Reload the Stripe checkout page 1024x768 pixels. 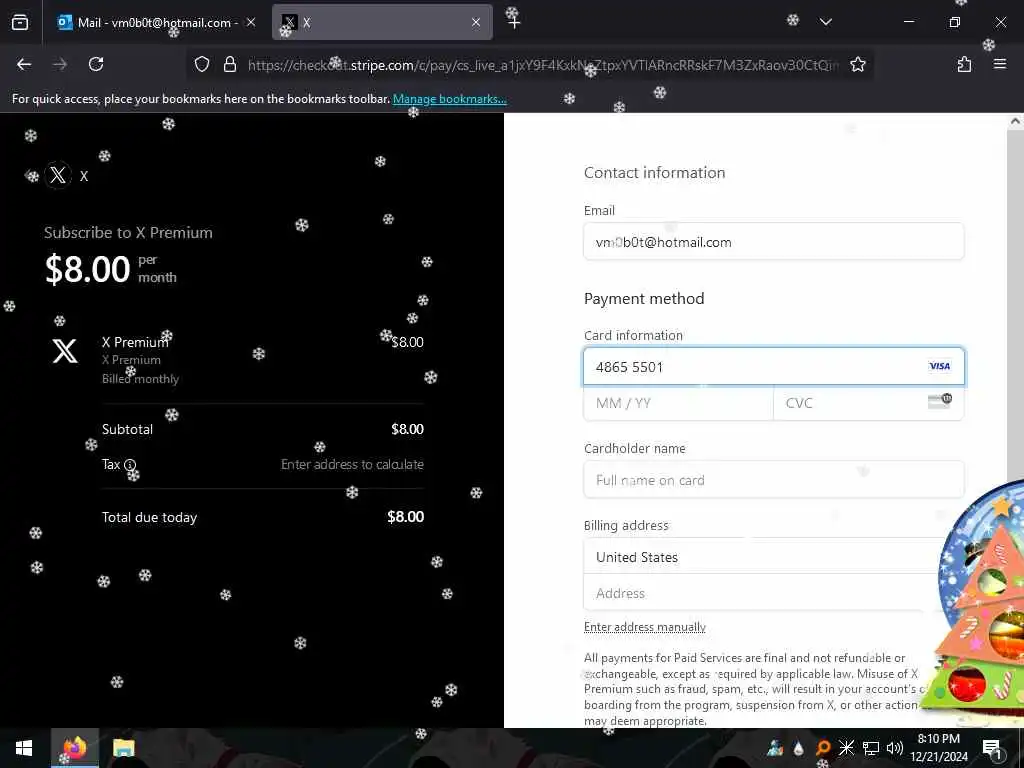click(x=96, y=64)
